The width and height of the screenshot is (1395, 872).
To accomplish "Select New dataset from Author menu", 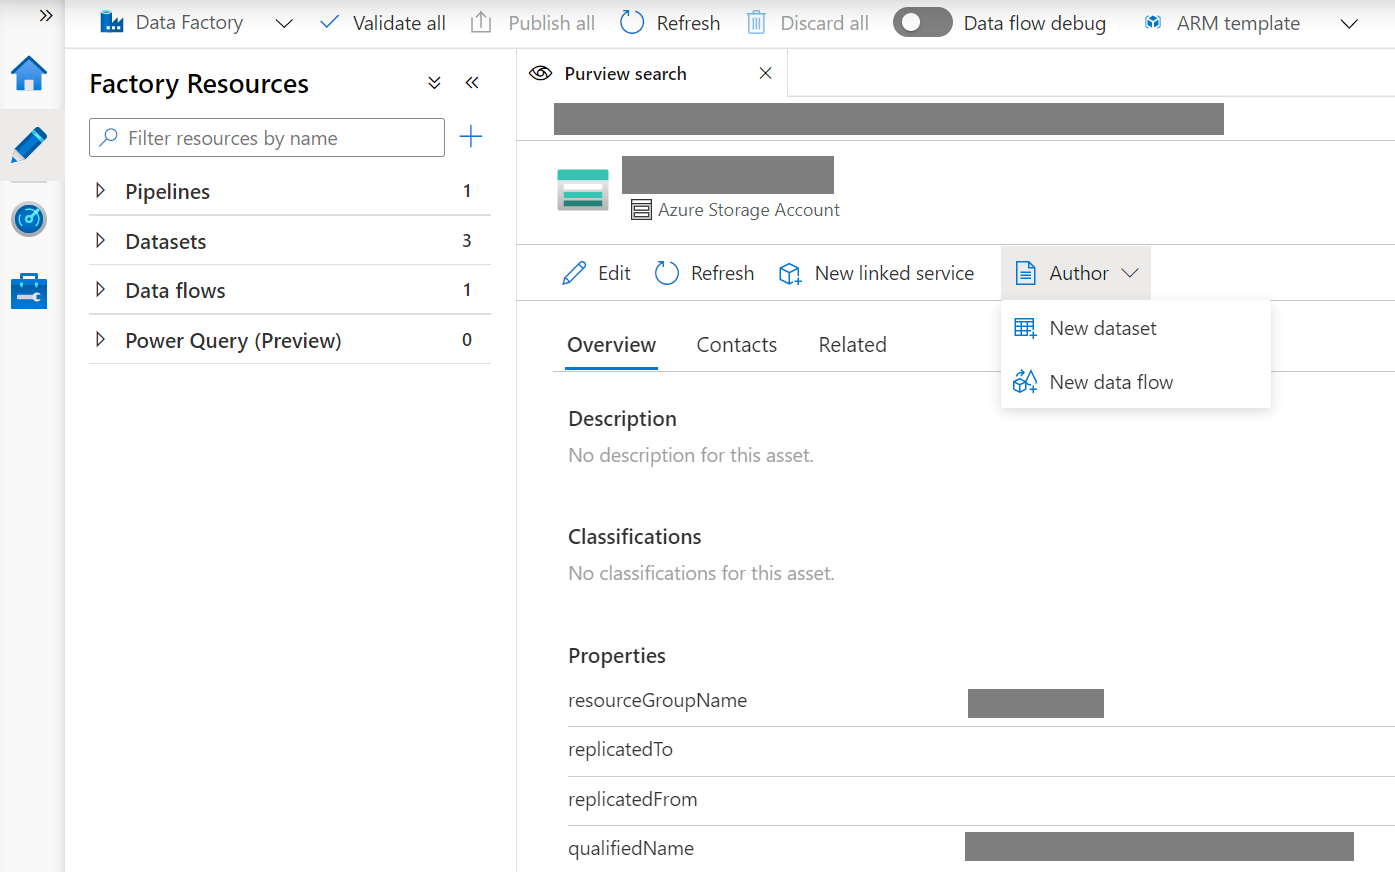I will [x=1102, y=328].
